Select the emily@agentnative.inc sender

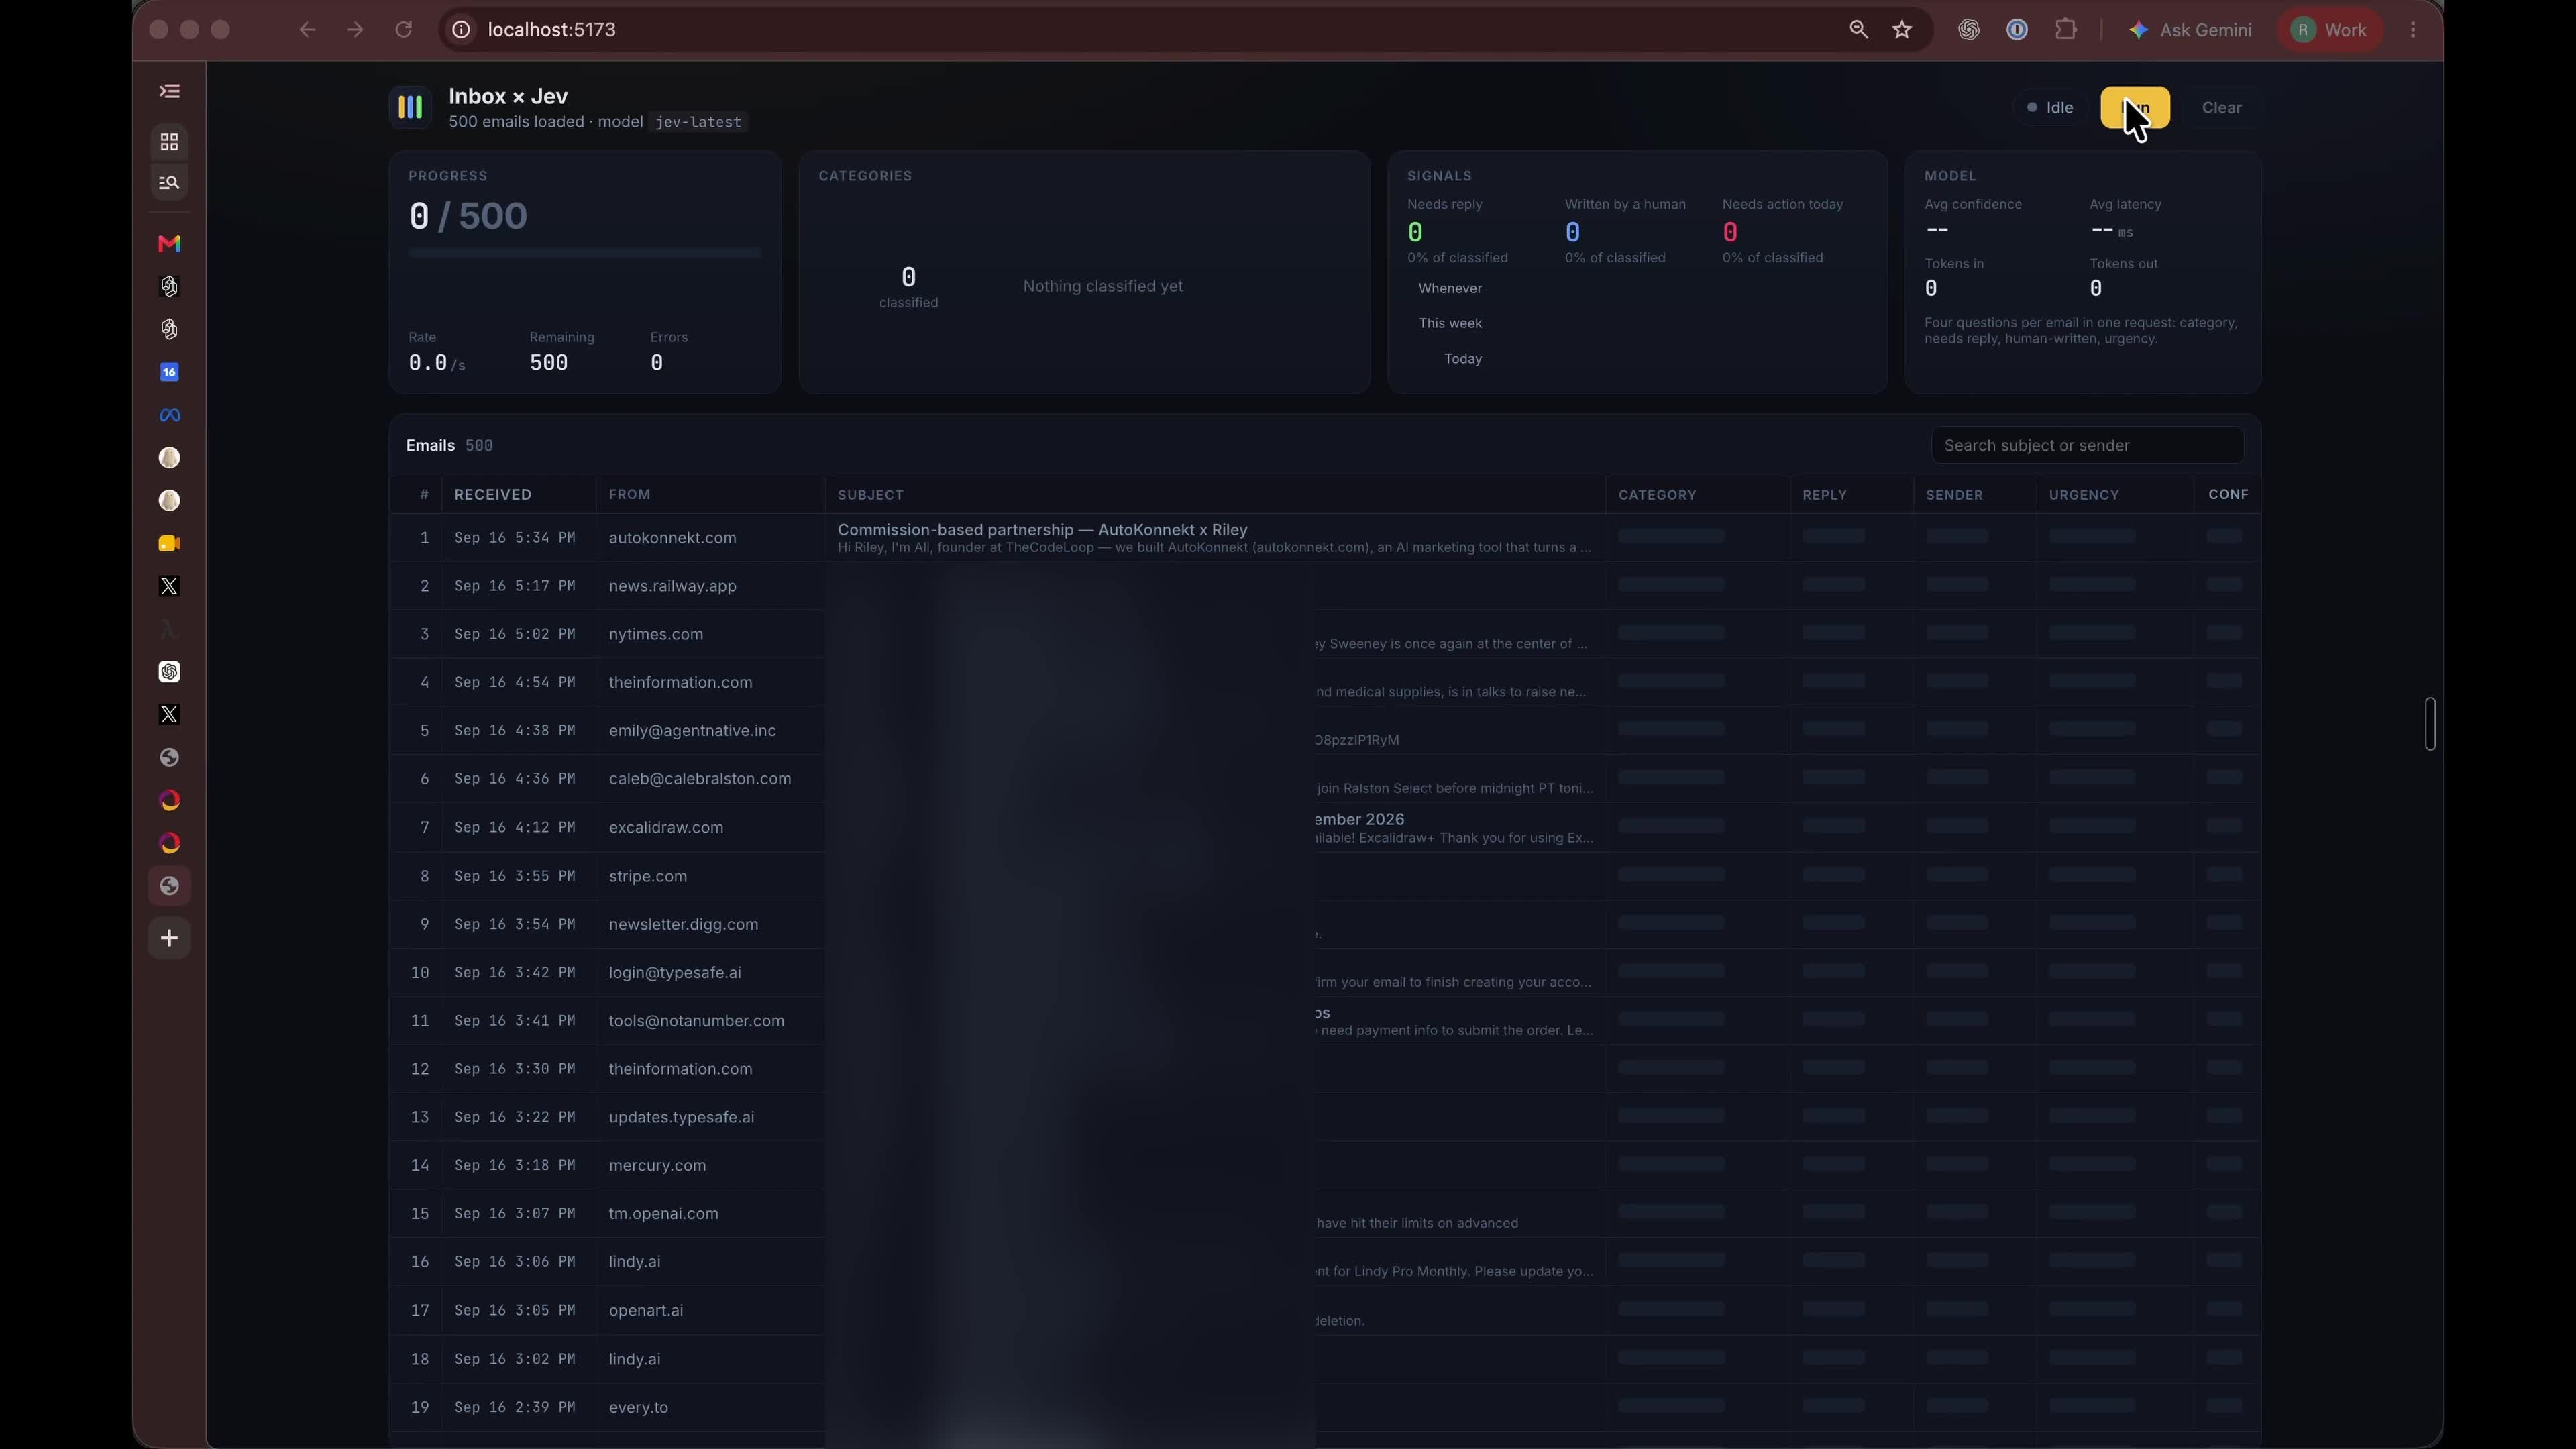click(x=692, y=731)
